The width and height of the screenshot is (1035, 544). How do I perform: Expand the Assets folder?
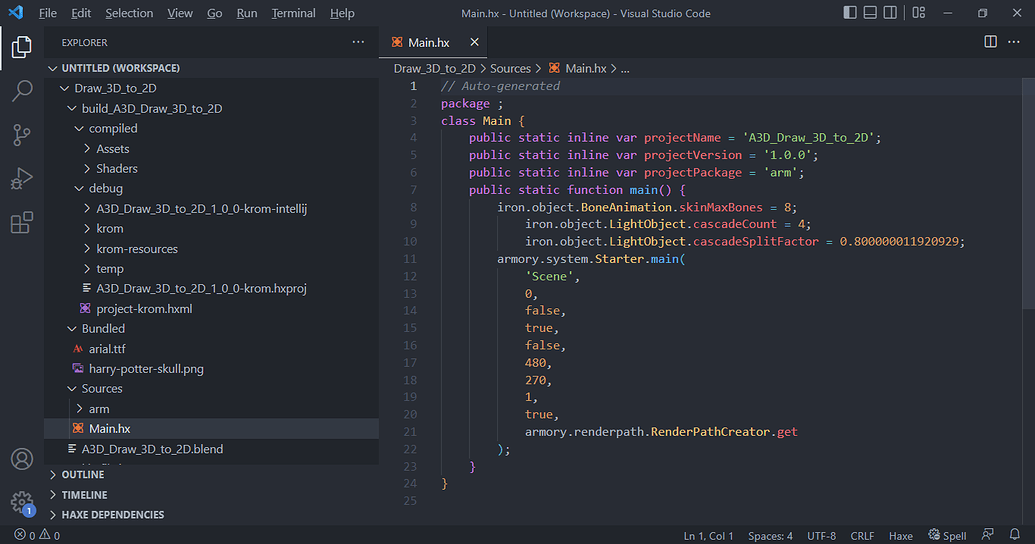[211, 149]
